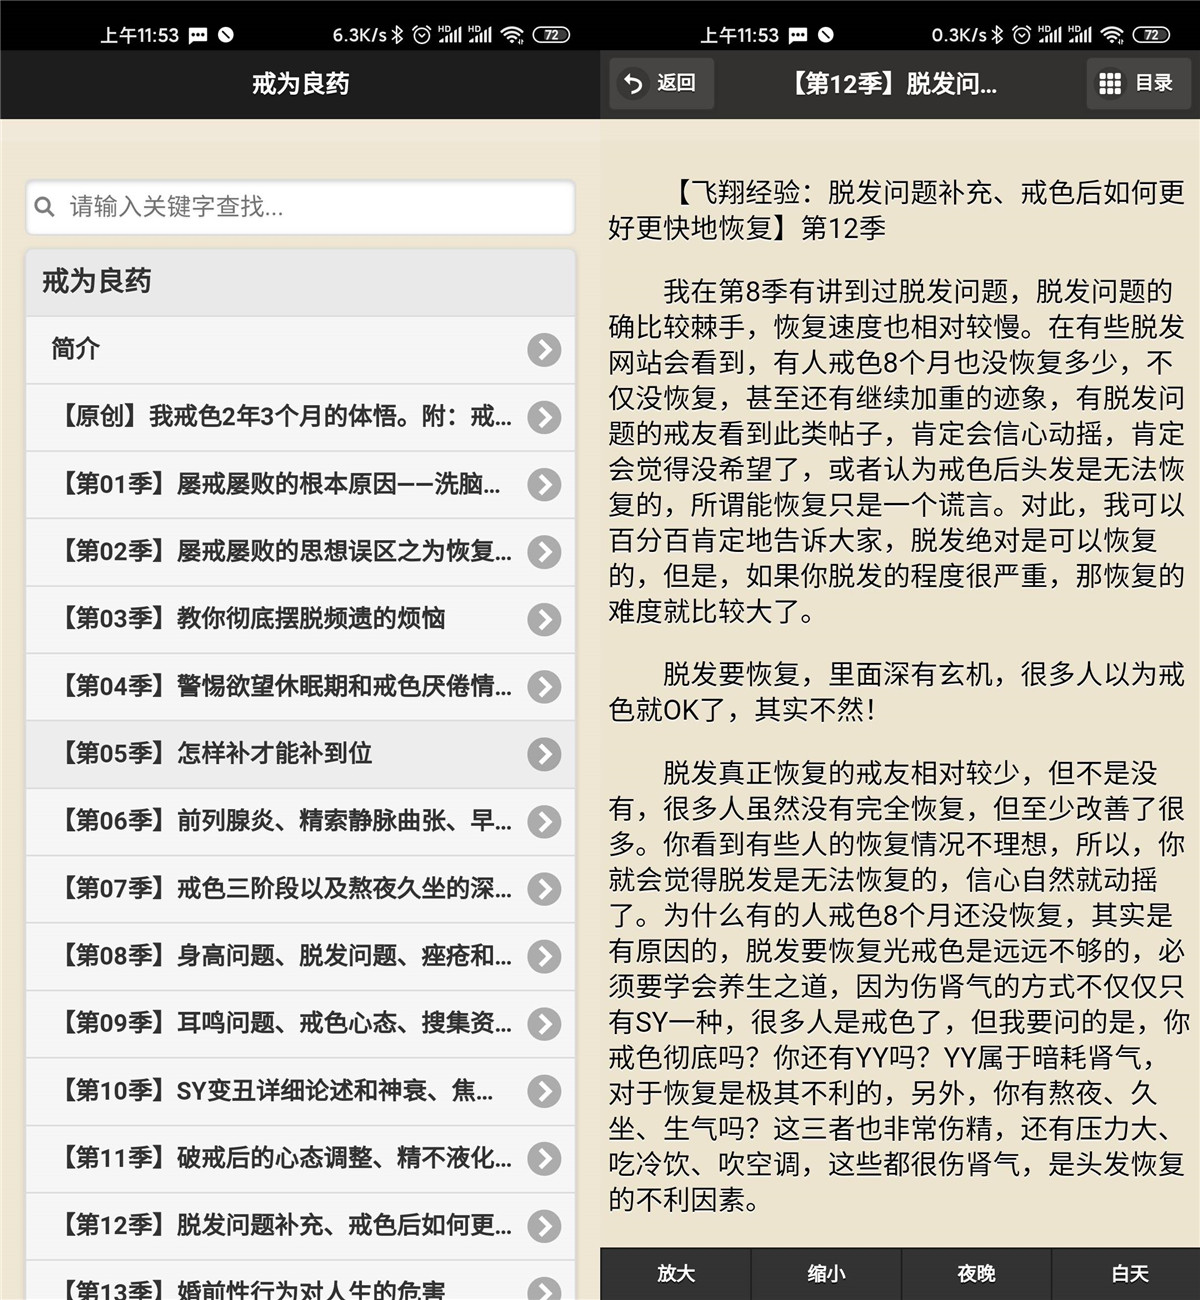Expand chevron for 【第12季】 chapter
The width and height of the screenshot is (1200, 1300).
pyautogui.click(x=544, y=1226)
